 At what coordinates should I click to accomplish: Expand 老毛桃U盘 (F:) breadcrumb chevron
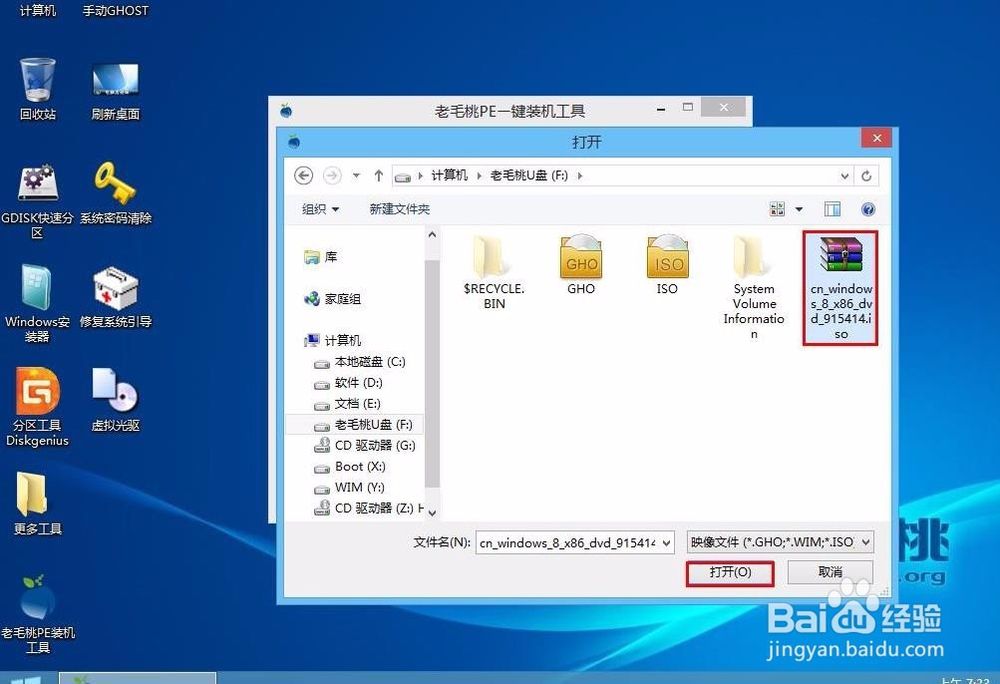coord(580,175)
